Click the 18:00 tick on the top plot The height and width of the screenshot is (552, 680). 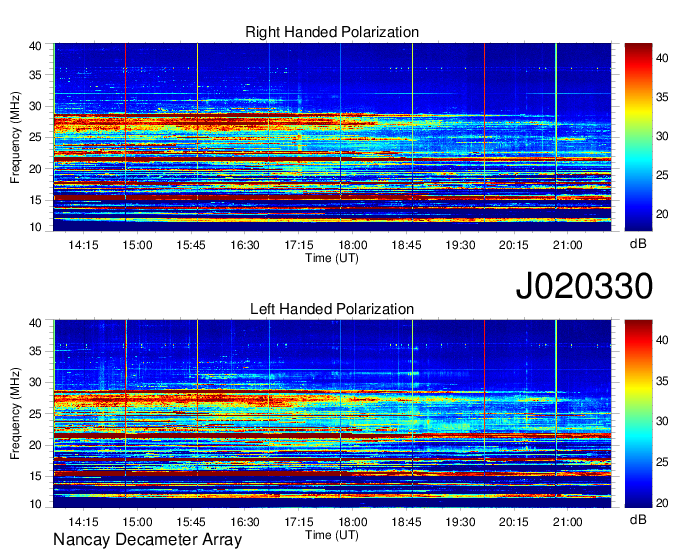353,245
